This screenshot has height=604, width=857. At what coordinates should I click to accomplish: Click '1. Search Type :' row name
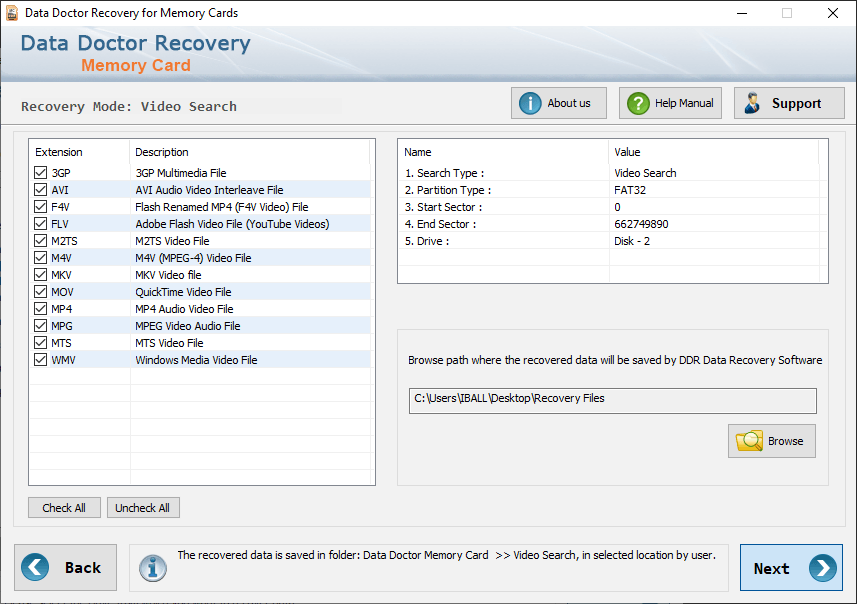pyautogui.click(x=444, y=173)
